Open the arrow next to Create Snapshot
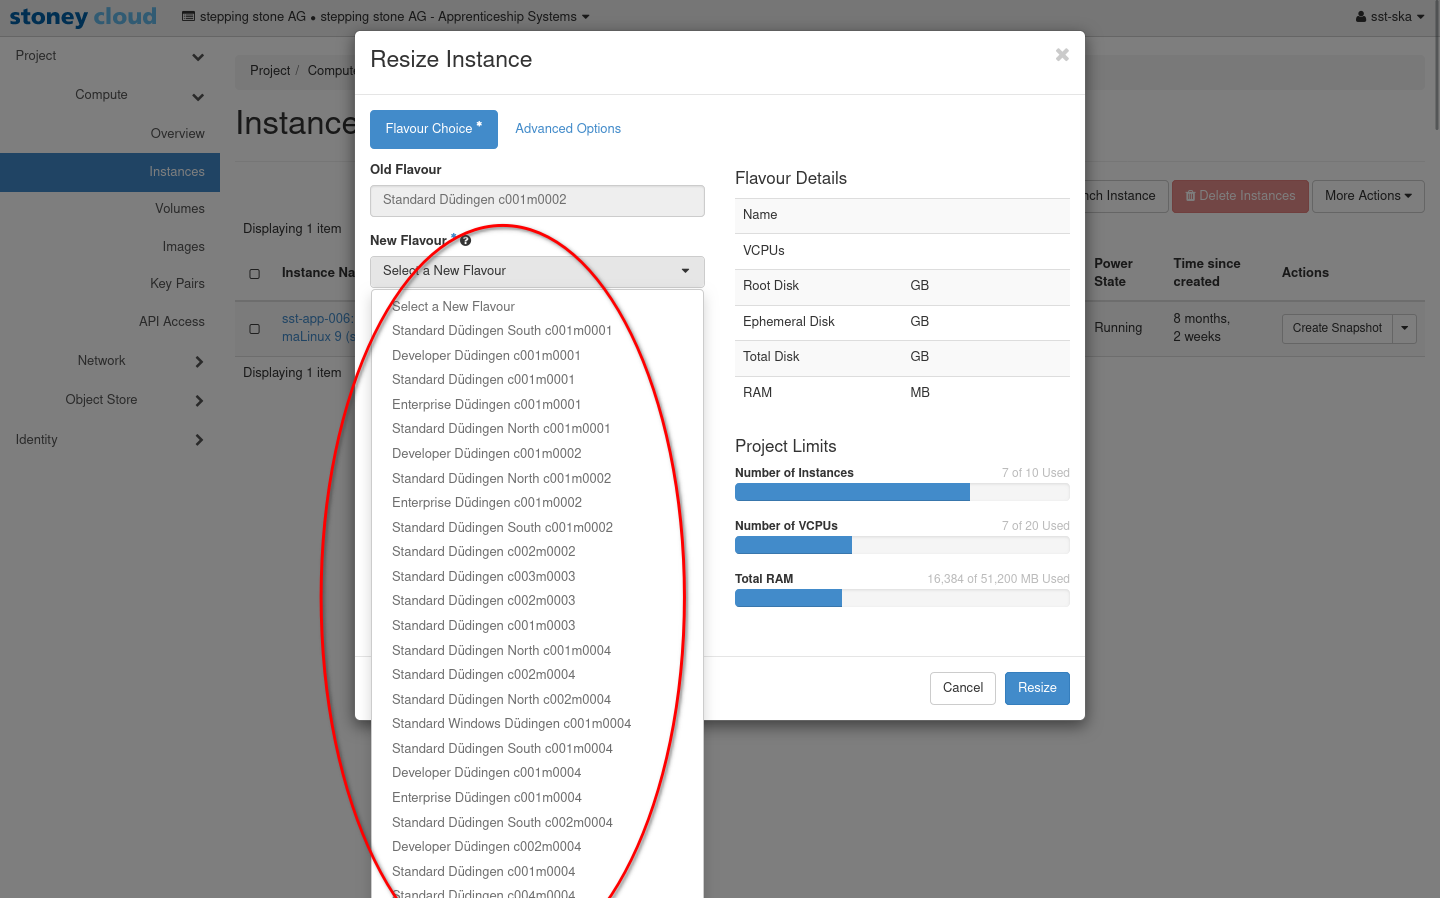 1404,328
